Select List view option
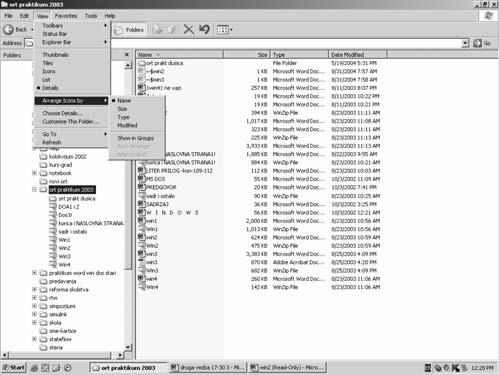 pos(72,80)
